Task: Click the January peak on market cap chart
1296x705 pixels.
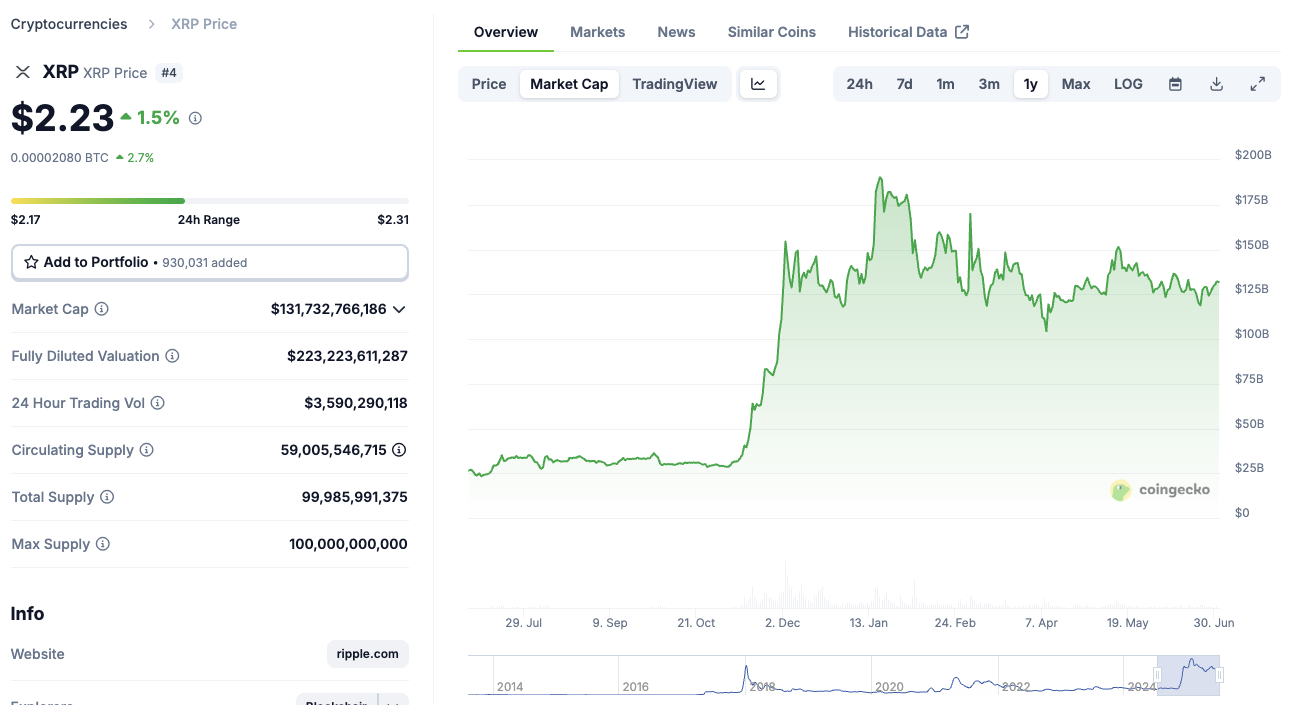Action: 880,179
